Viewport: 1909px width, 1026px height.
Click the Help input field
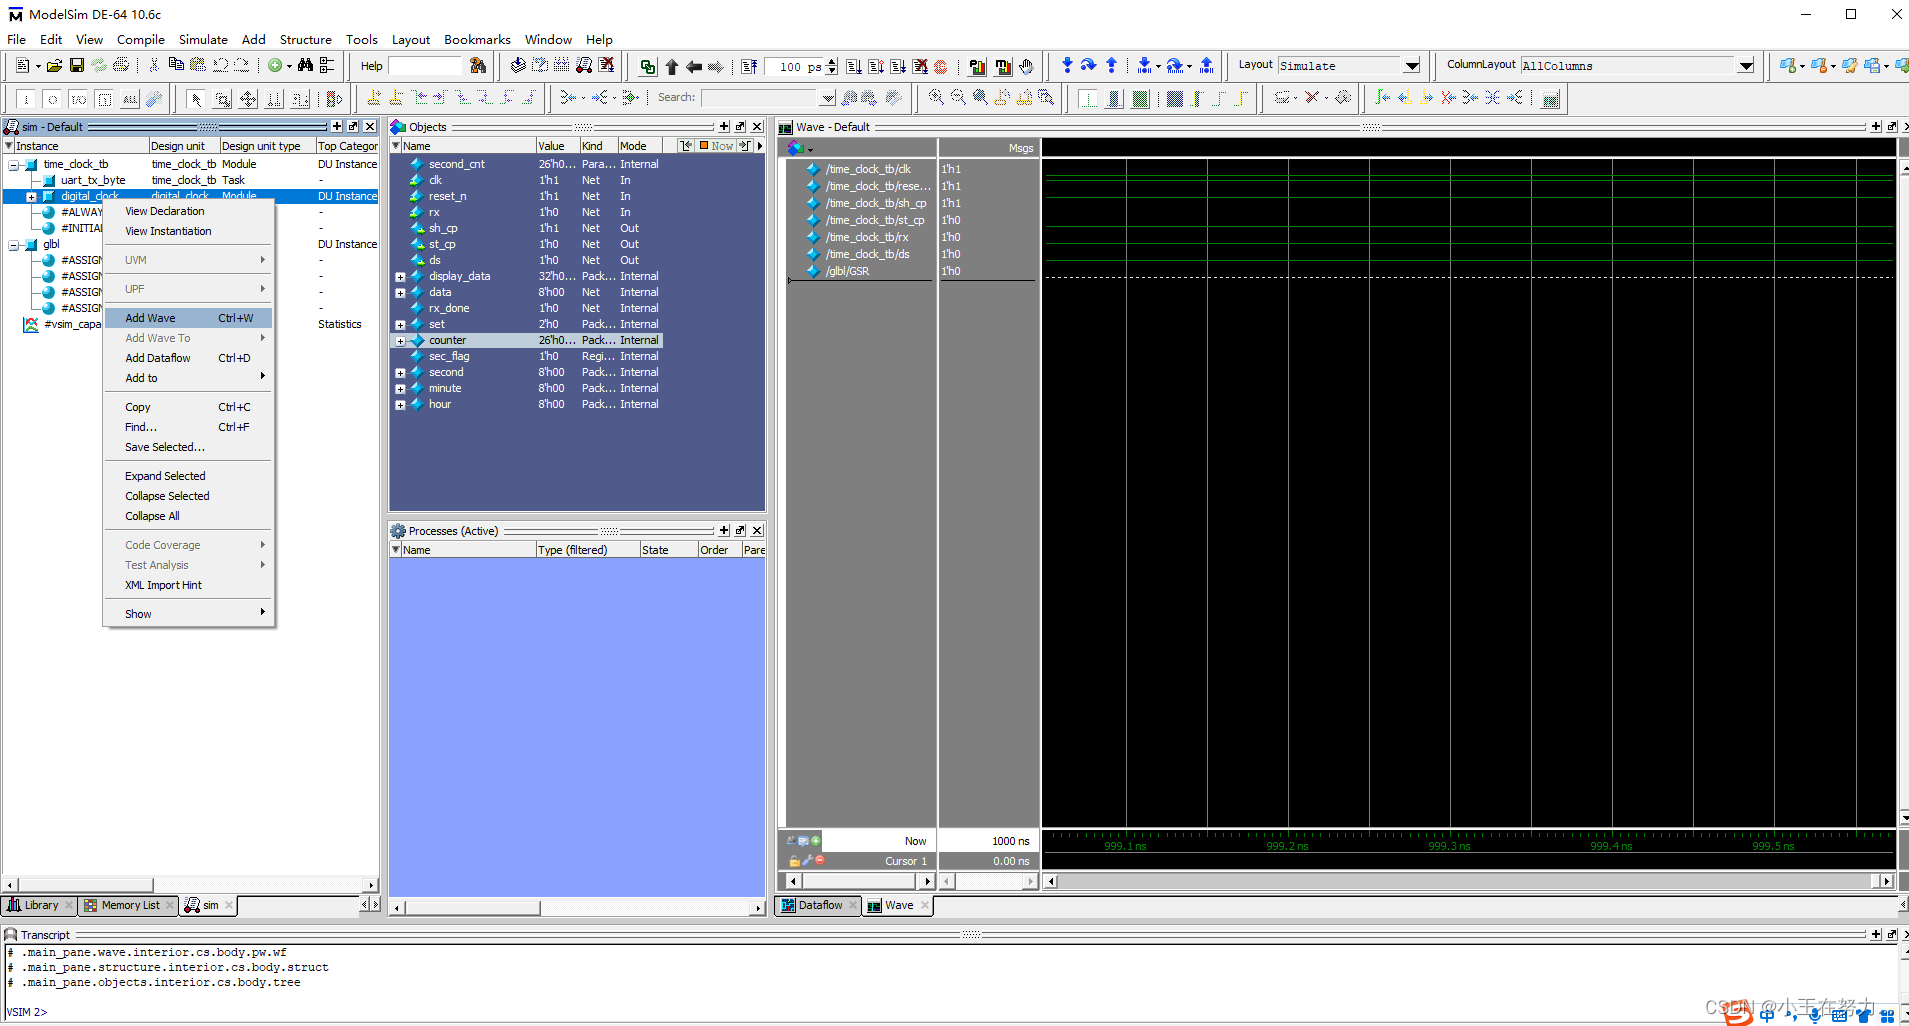425,66
